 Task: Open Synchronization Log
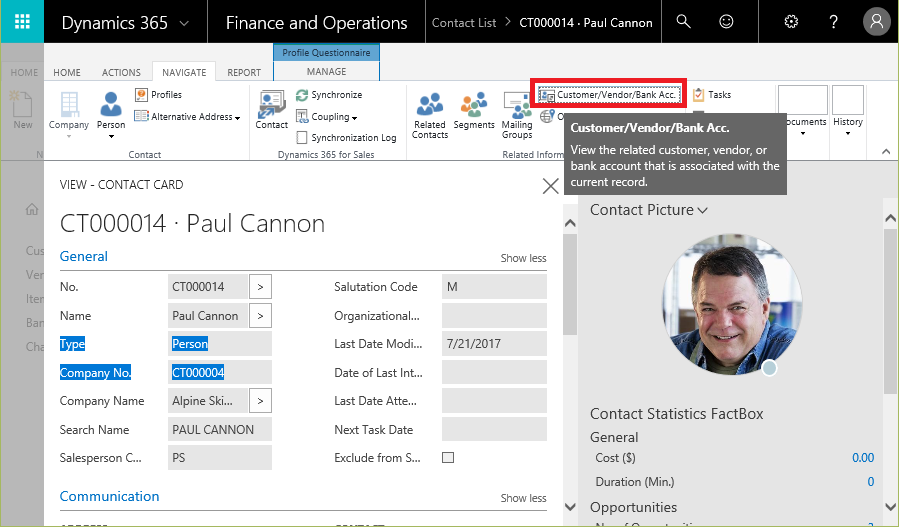coord(346,138)
